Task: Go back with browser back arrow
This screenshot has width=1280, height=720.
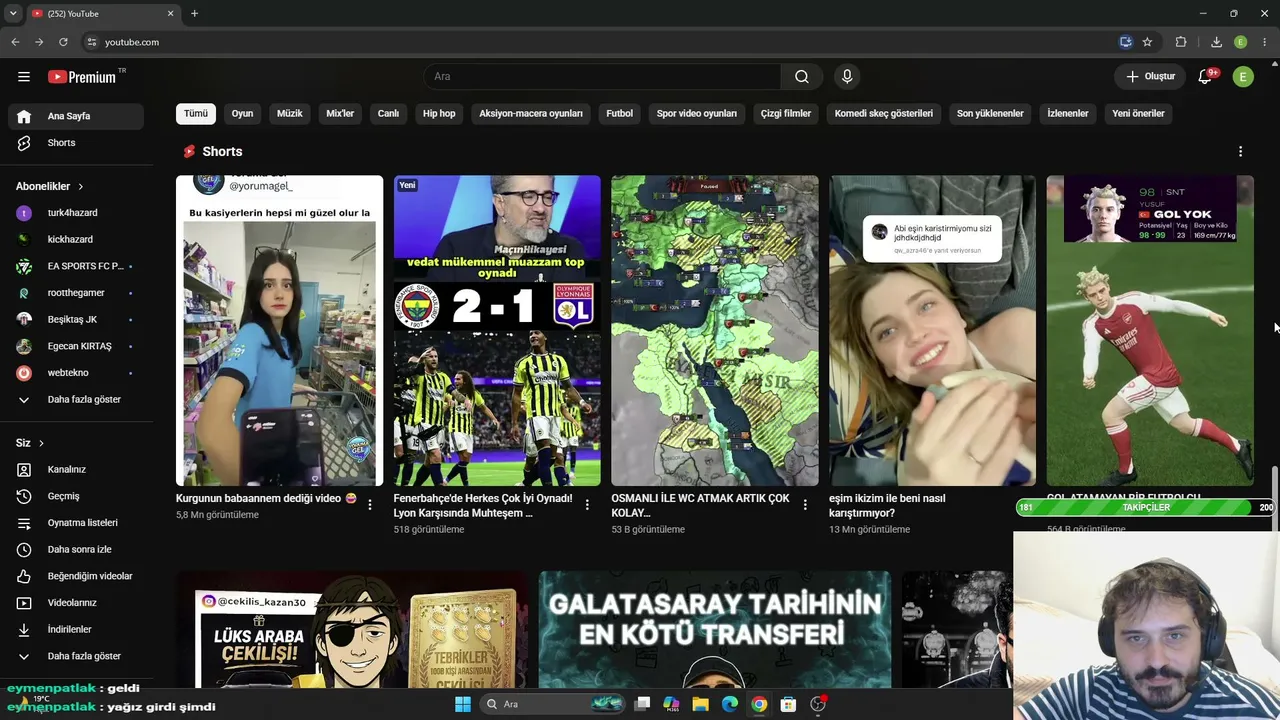Action: 15,42
